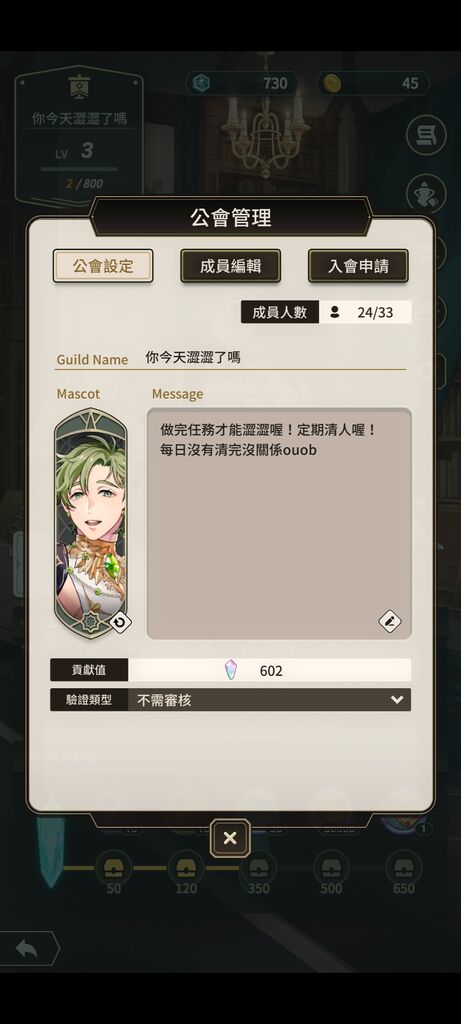Expand the 驗證類型 dropdown arrow
This screenshot has height=1024, width=461.
396,699
